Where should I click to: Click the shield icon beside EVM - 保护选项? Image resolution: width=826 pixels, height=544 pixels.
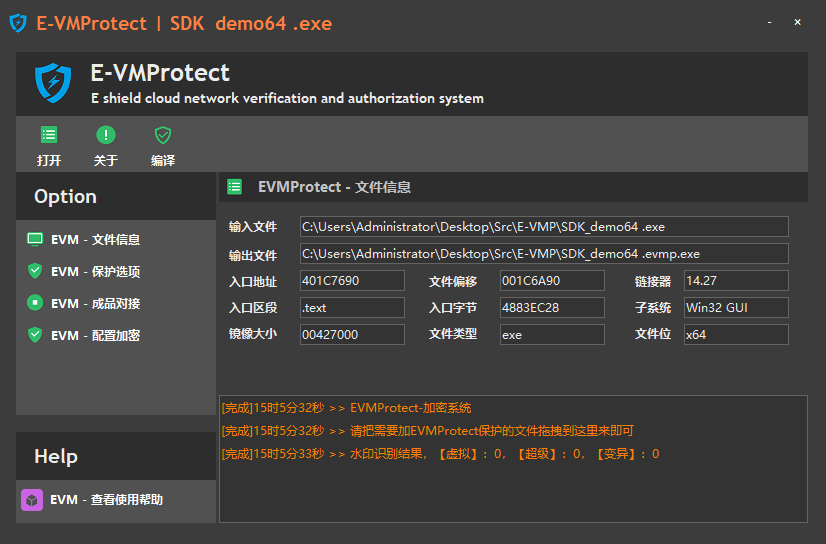(35, 271)
